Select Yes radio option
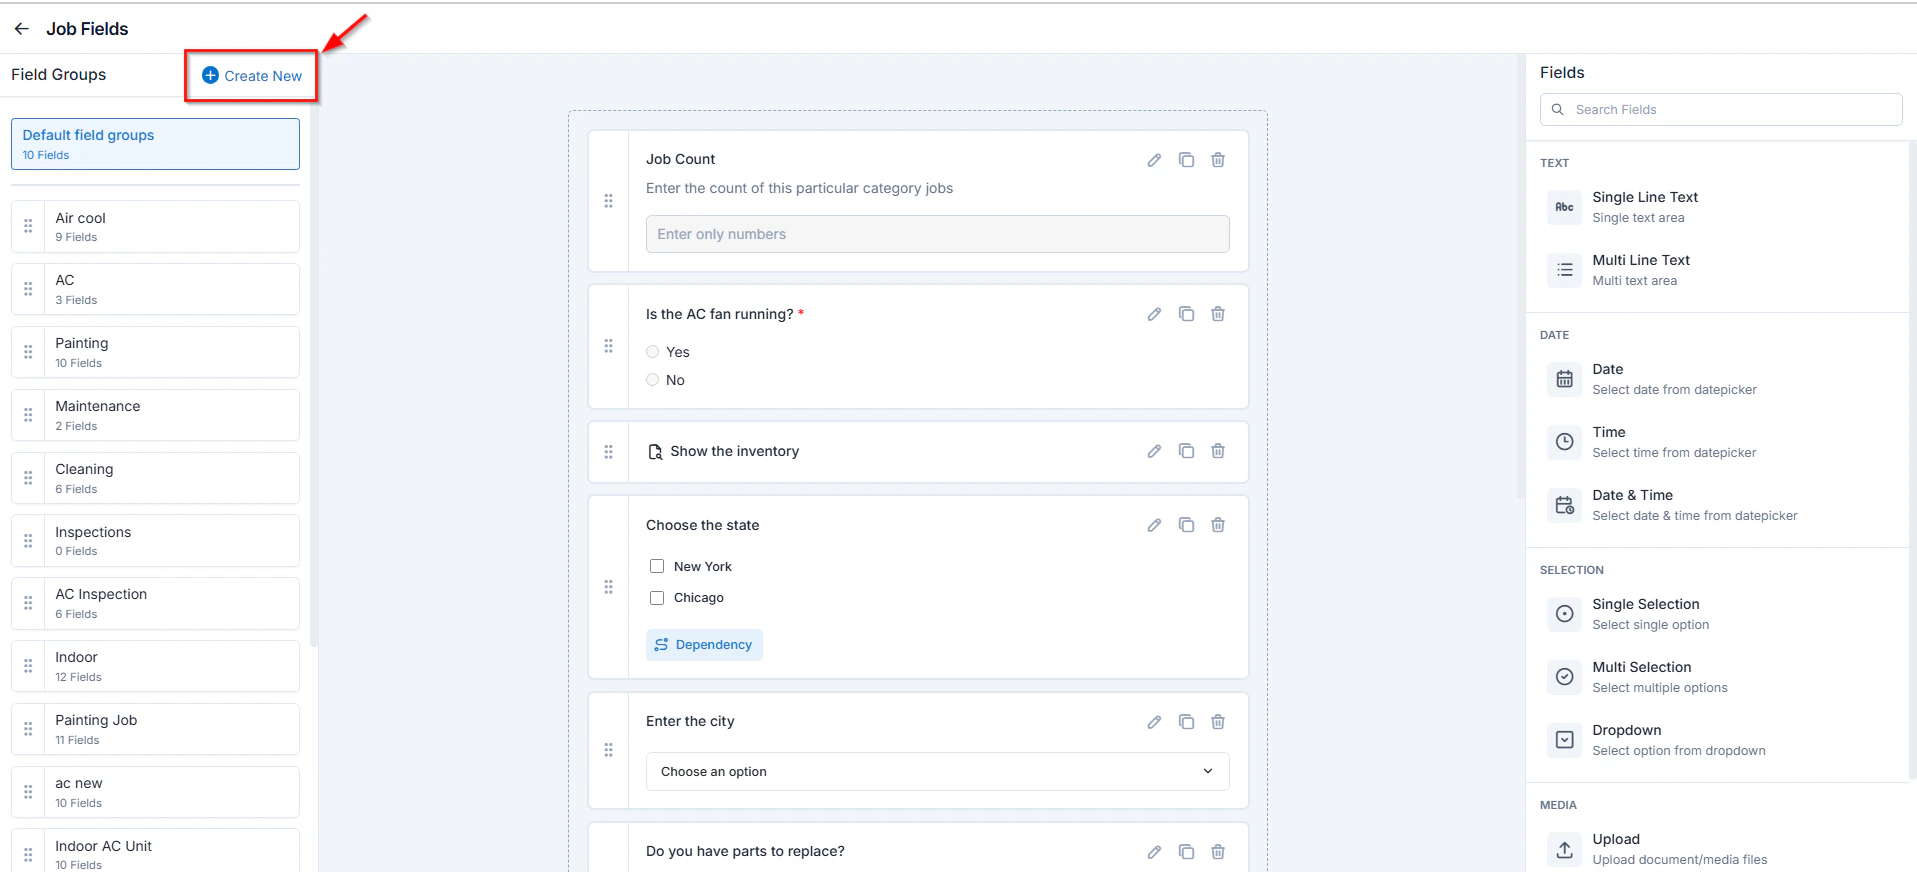The width and height of the screenshot is (1917, 872). click(x=653, y=352)
